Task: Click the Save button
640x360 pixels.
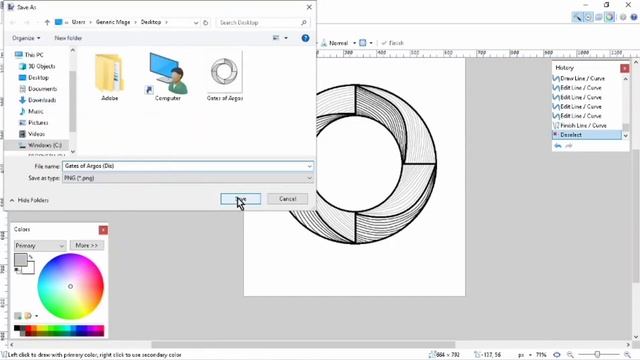Action: click(241, 199)
